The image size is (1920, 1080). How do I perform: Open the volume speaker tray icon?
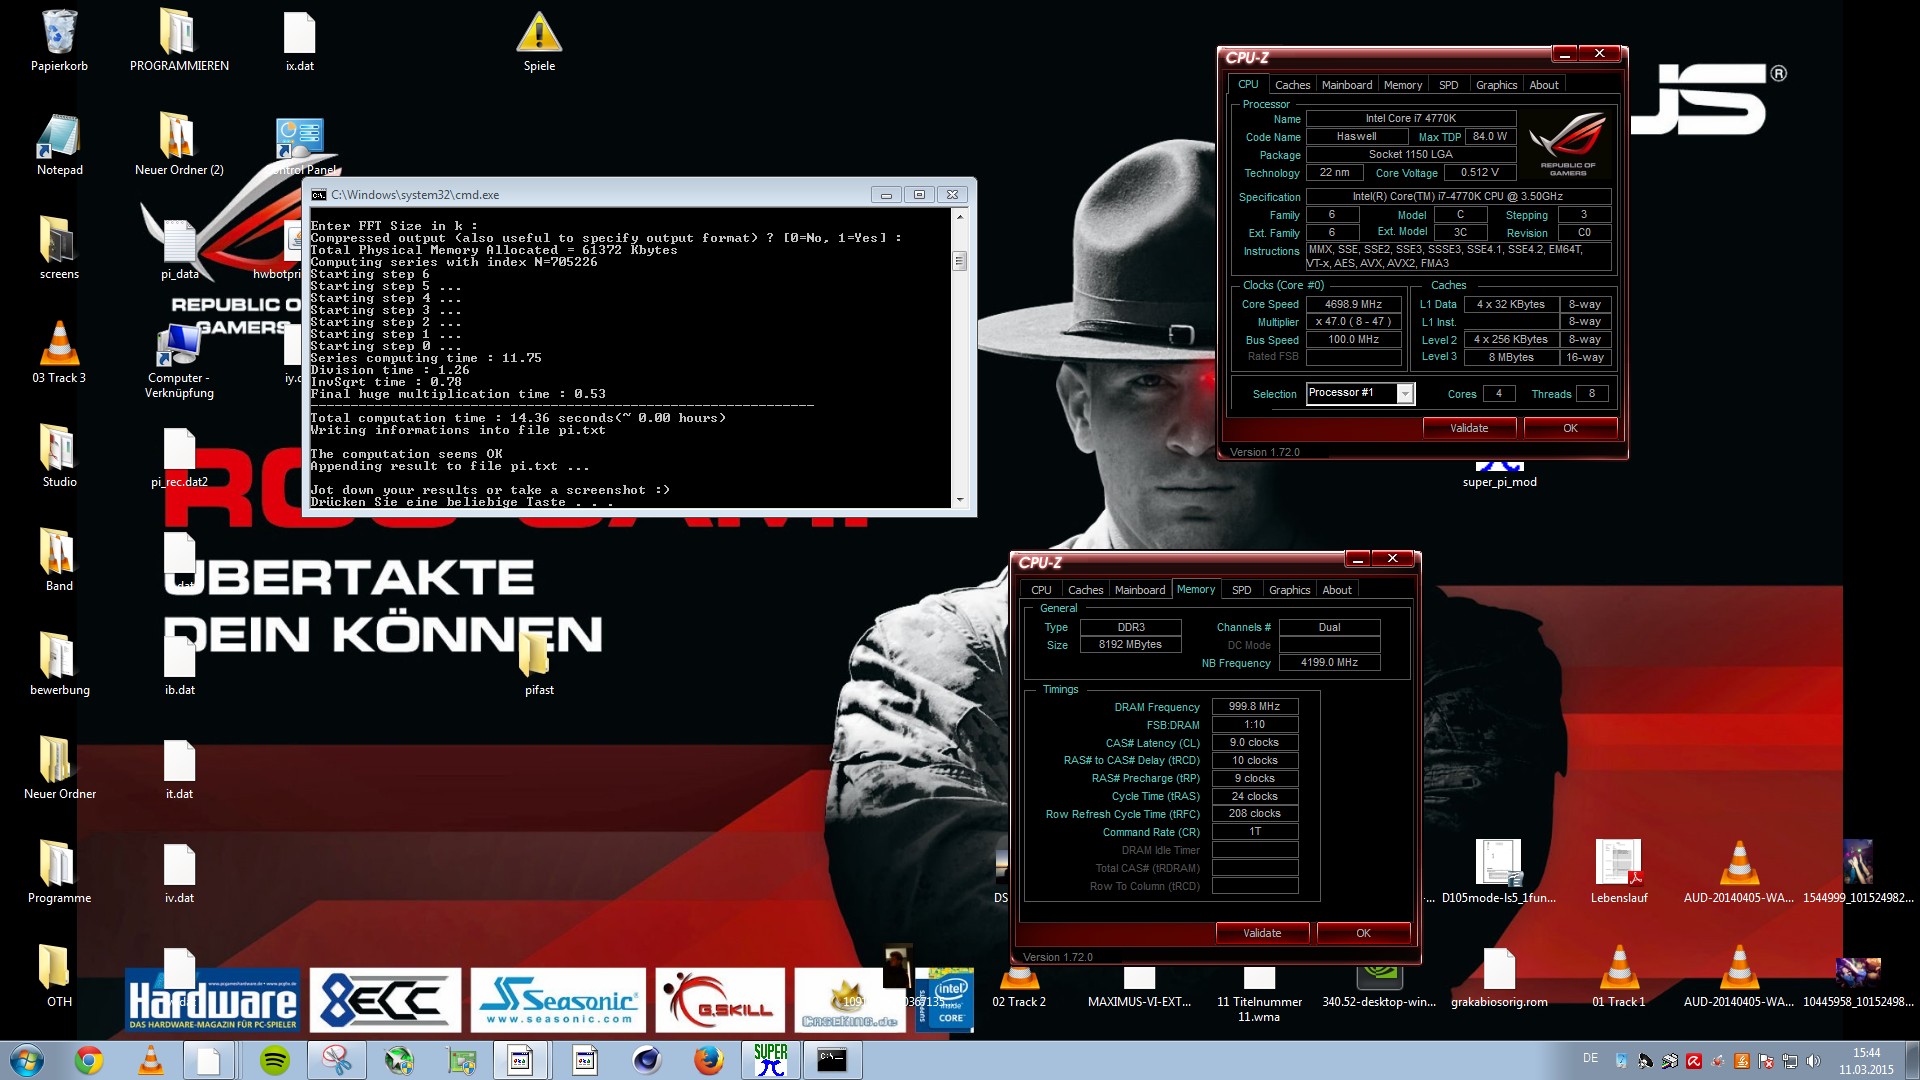click(1814, 1061)
